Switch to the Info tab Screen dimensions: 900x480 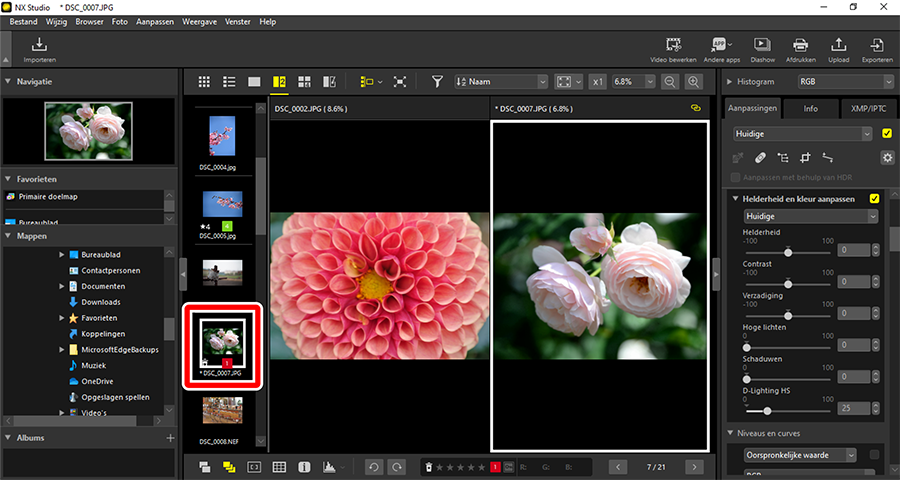point(810,109)
